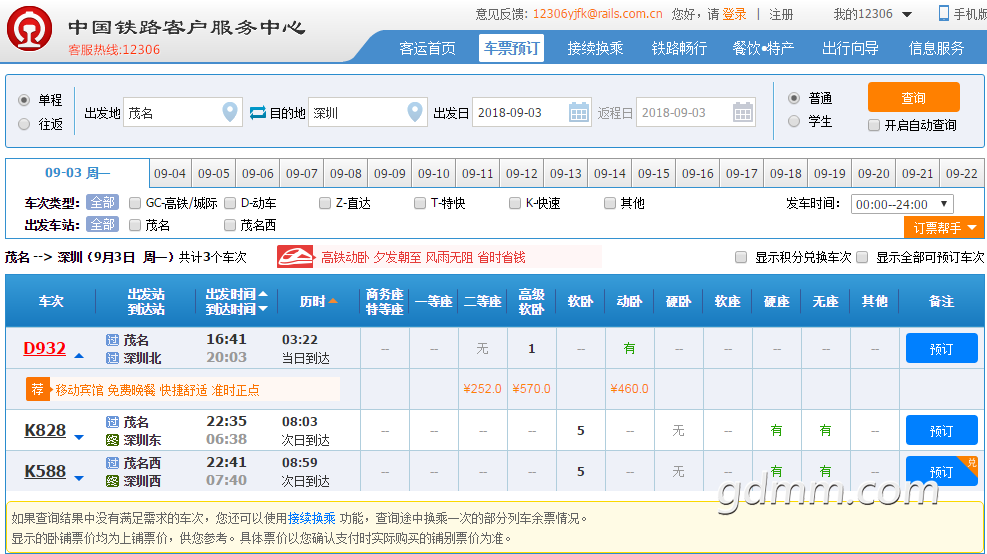987x554 pixels.
Task: Open the 铁路畅行 nav tab
Action: 679,48
